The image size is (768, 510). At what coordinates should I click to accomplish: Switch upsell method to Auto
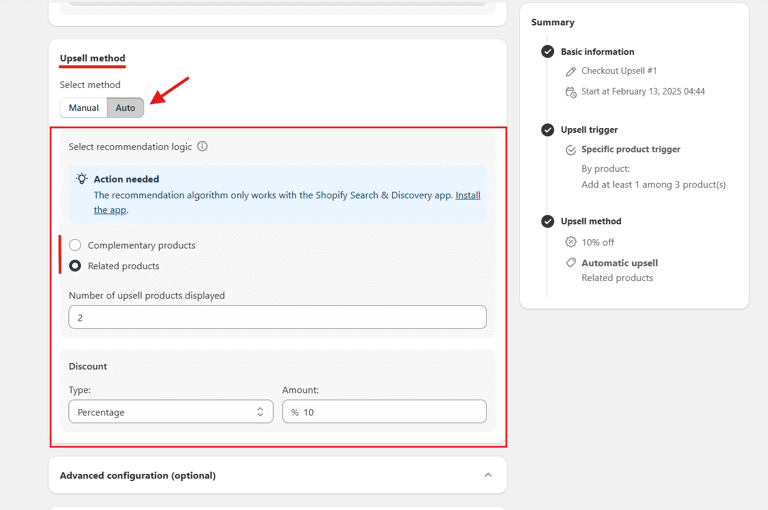(125, 108)
